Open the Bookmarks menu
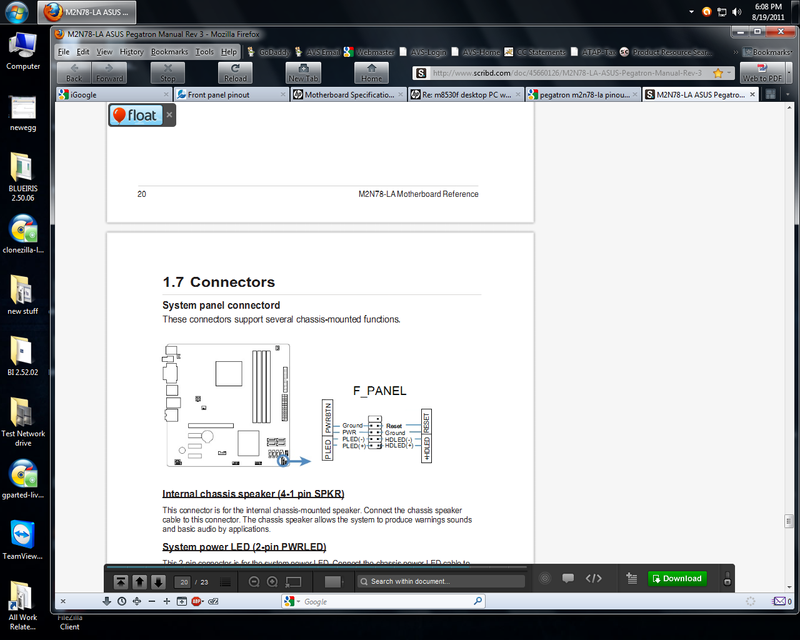 pos(169,52)
